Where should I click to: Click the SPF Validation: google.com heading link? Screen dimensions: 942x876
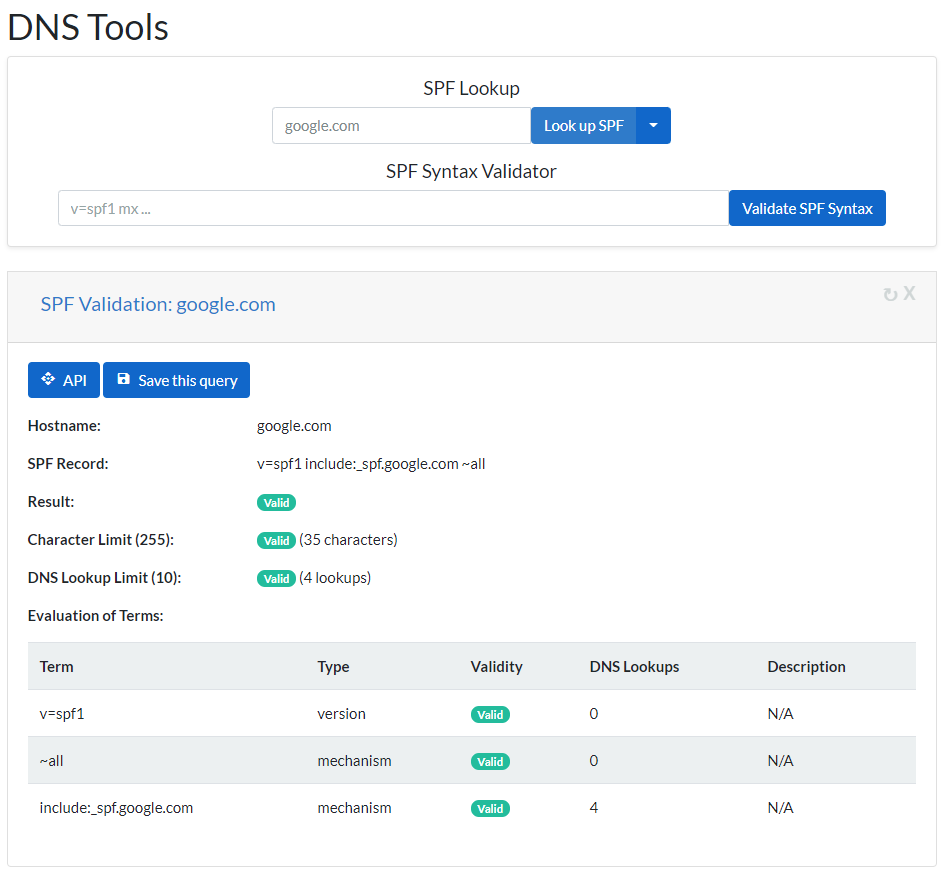[x=158, y=305]
